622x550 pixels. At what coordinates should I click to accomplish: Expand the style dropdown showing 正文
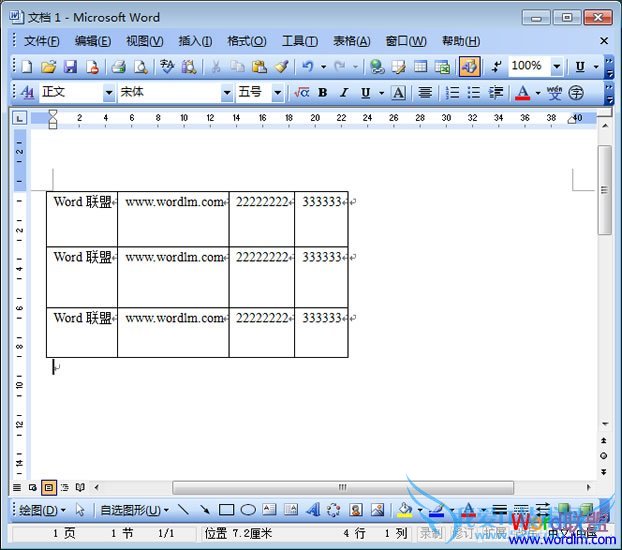pos(109,93)
